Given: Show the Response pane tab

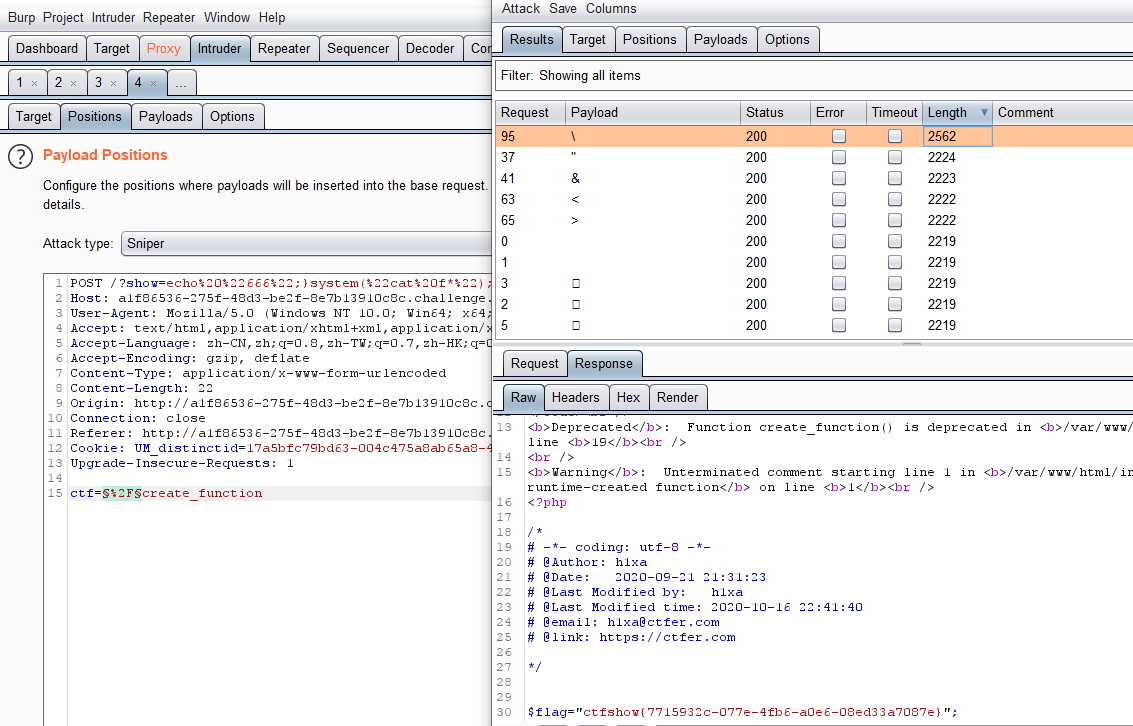Looking at the screenshot, I should tap(604, 363).
